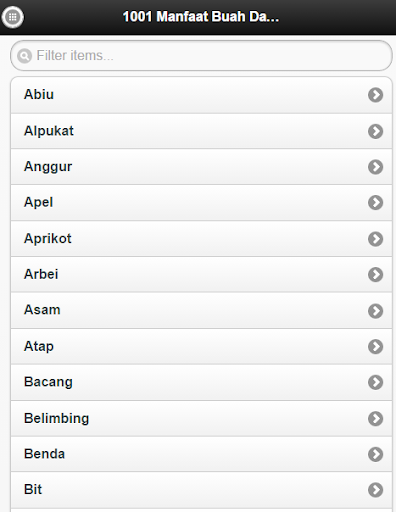Open the Bacang list entry

click(201, 382)
